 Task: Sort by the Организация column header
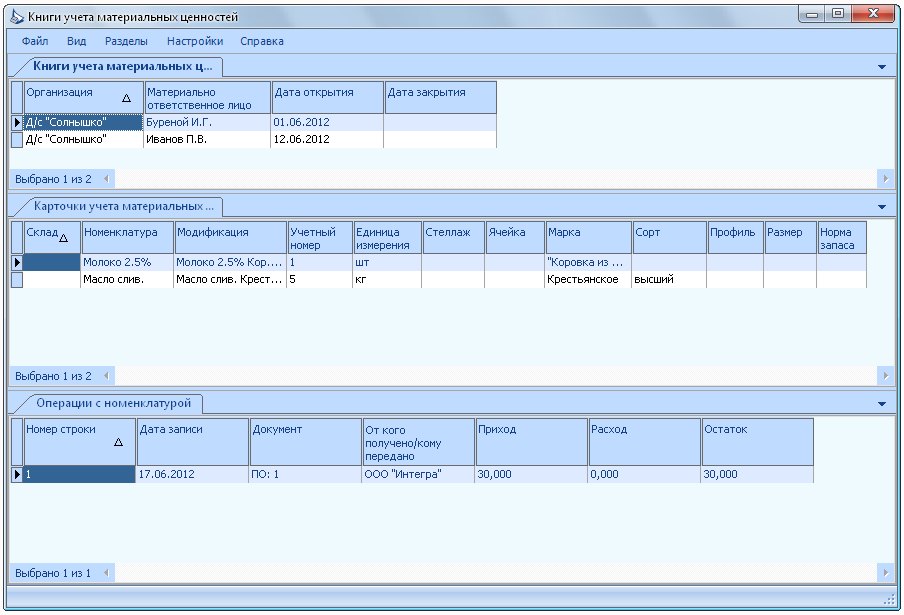point(84,97)
